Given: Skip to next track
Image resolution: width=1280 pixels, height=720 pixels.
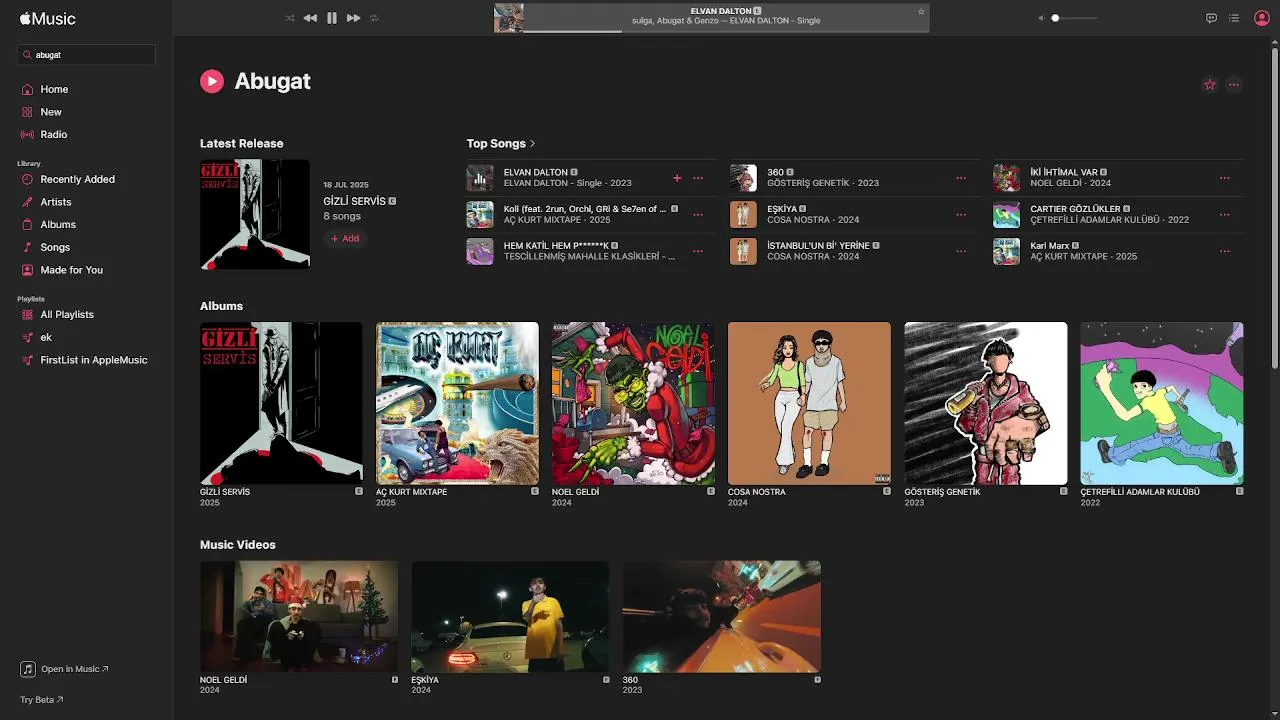Looking at the screenshot, I should (x=354, y=18).
